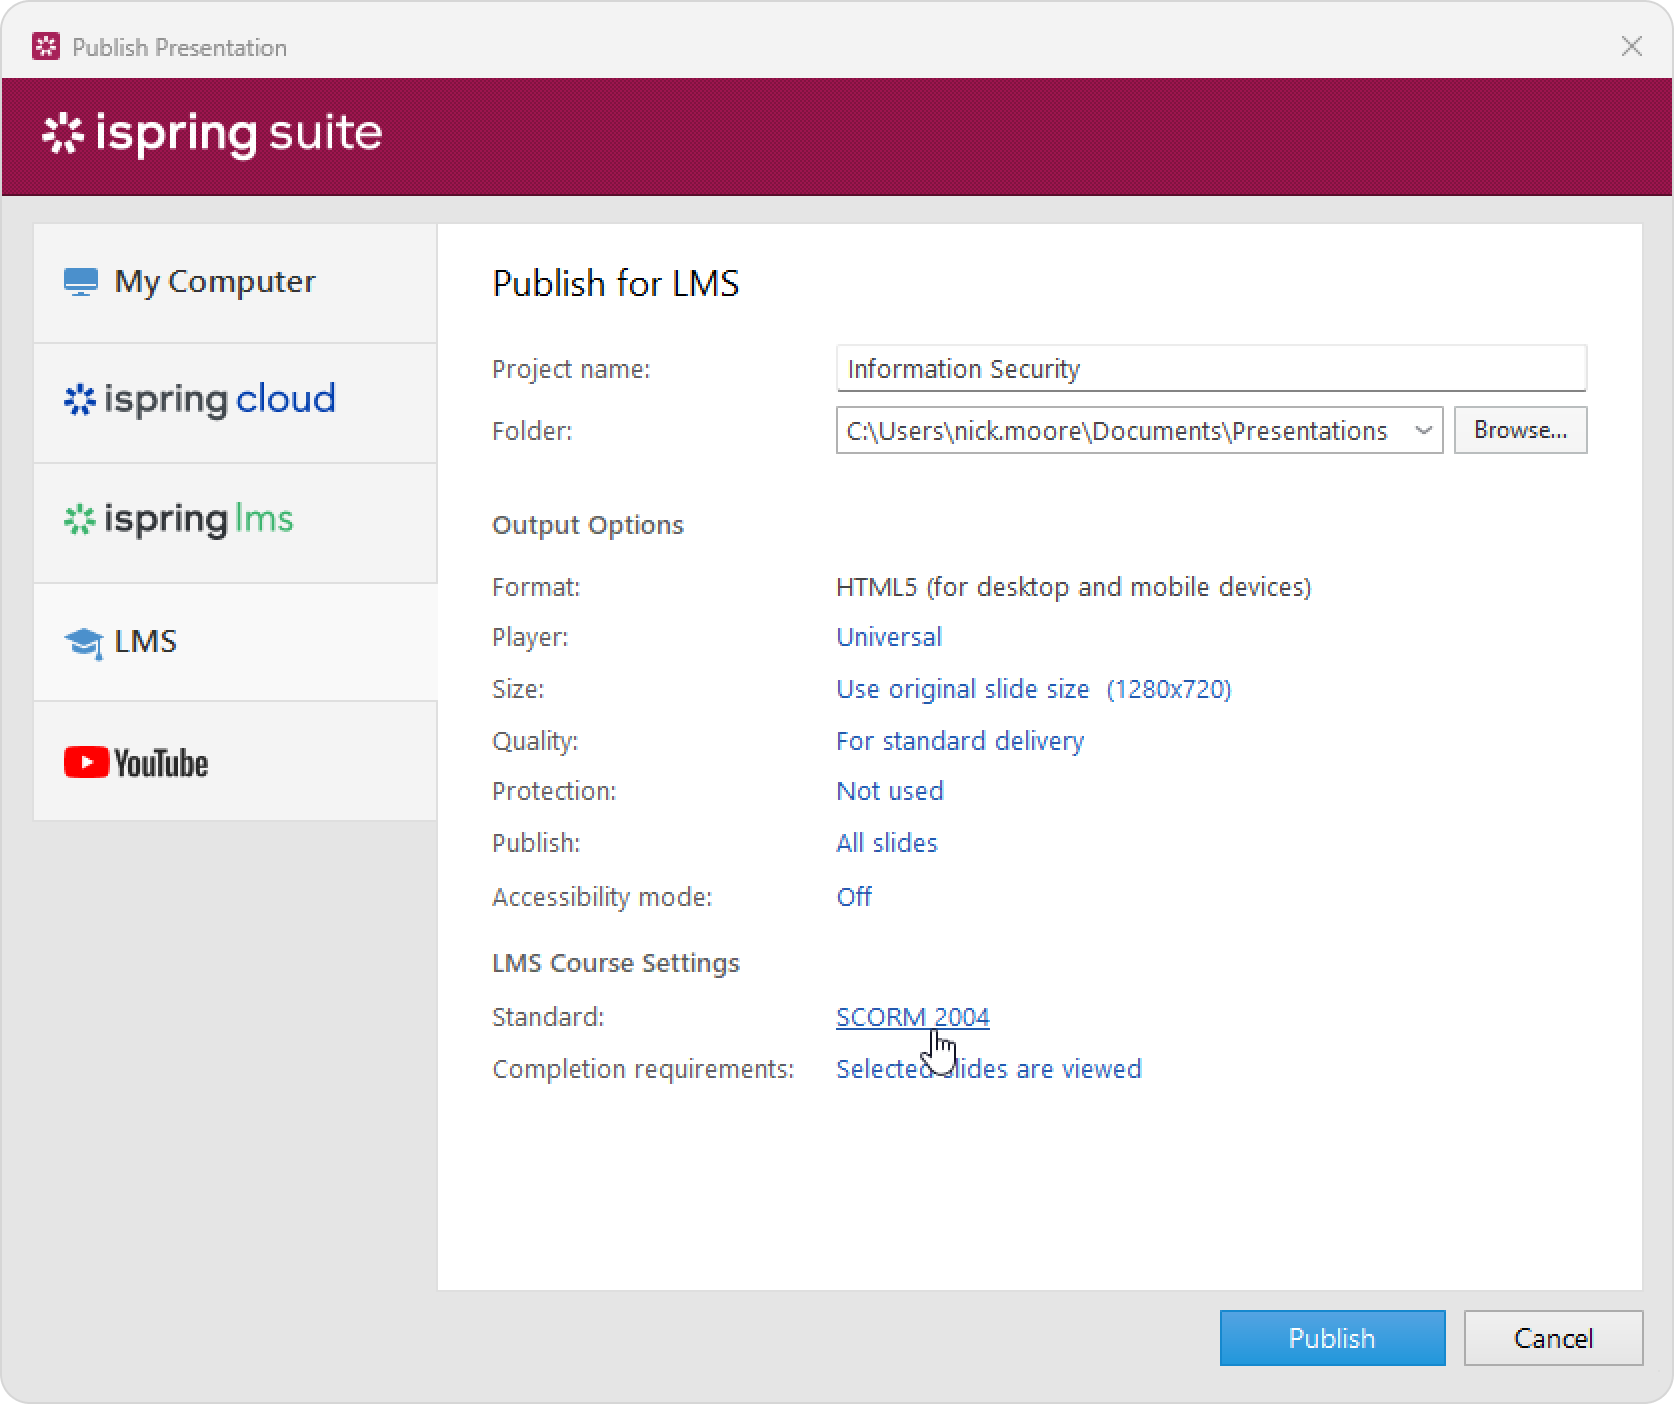Click the iSpring Cloud snowflake logo icon
The height and width of the screenshot is (1404, 1674).
pyautogui.click(x=79, y=400)
